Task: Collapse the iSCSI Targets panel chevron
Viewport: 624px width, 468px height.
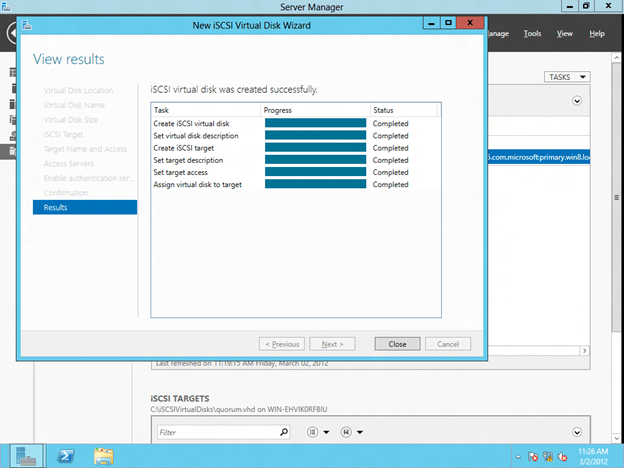Action: (x=577, y=432)
